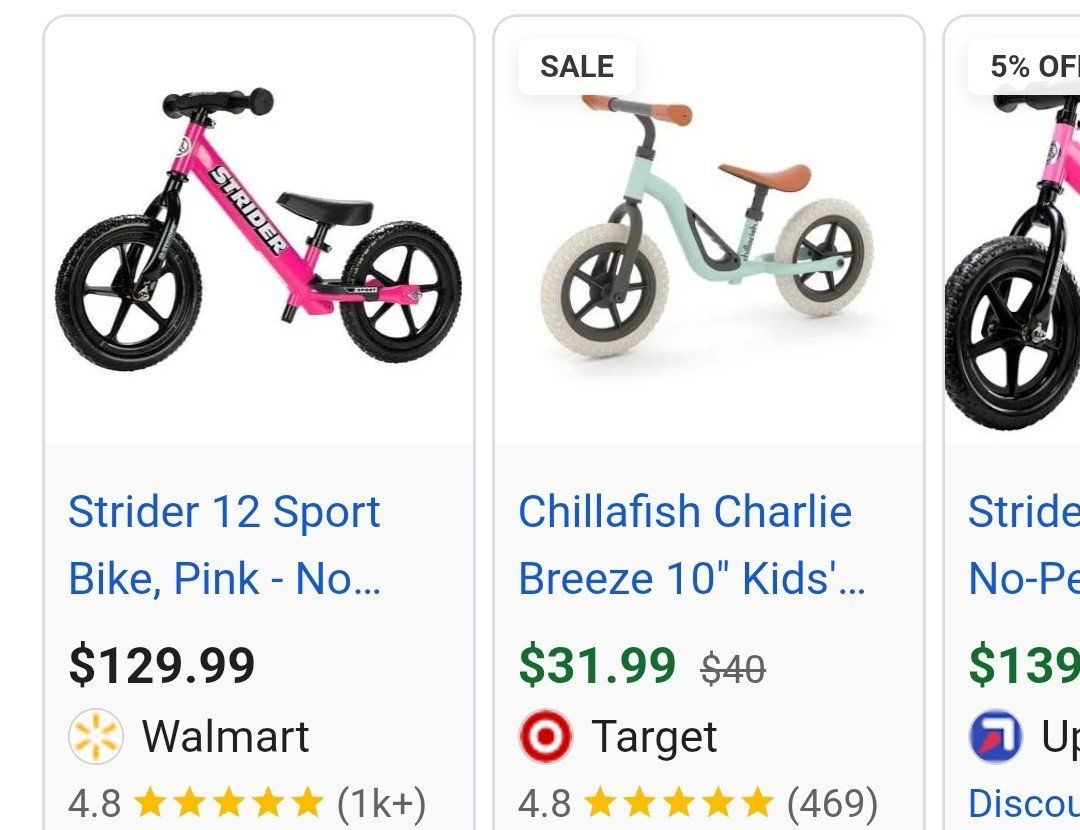The width and height of the screenshot is (1080, 830).
Task: Click the $31.99 sale price
Action: pos(597,666)
